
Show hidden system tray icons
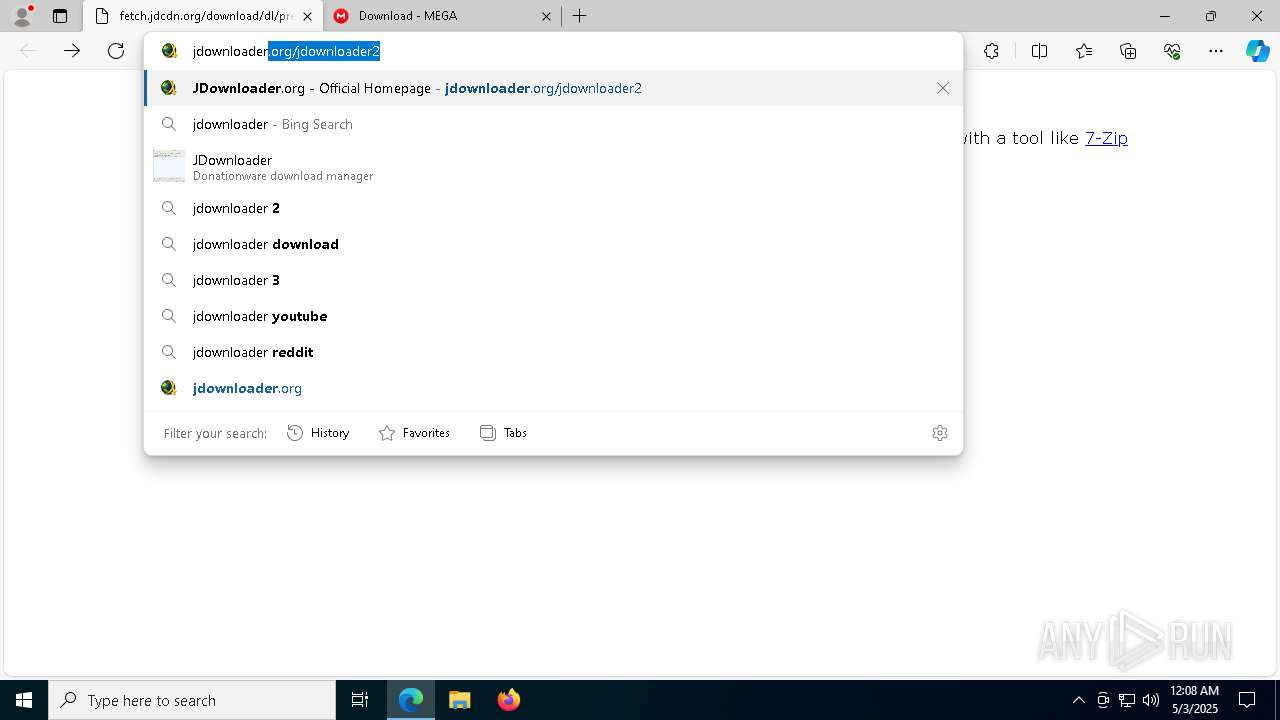[x=1078, y=700]
